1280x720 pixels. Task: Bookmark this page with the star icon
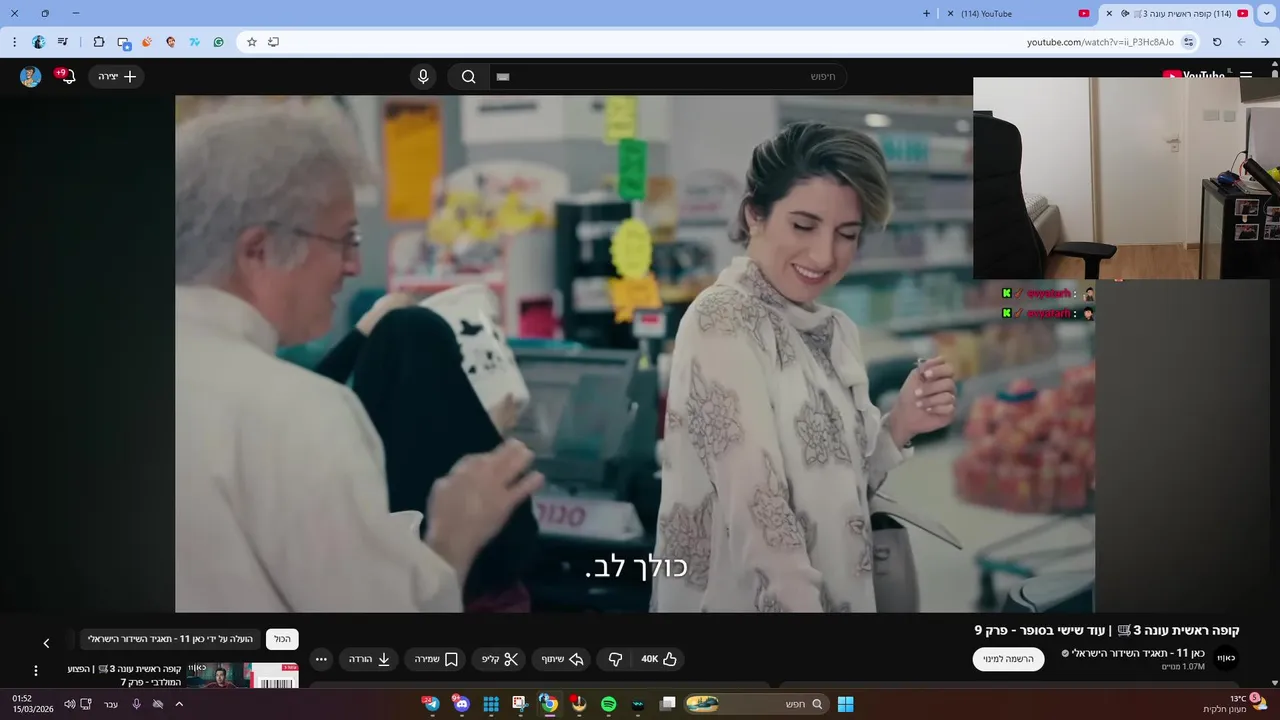252,42
